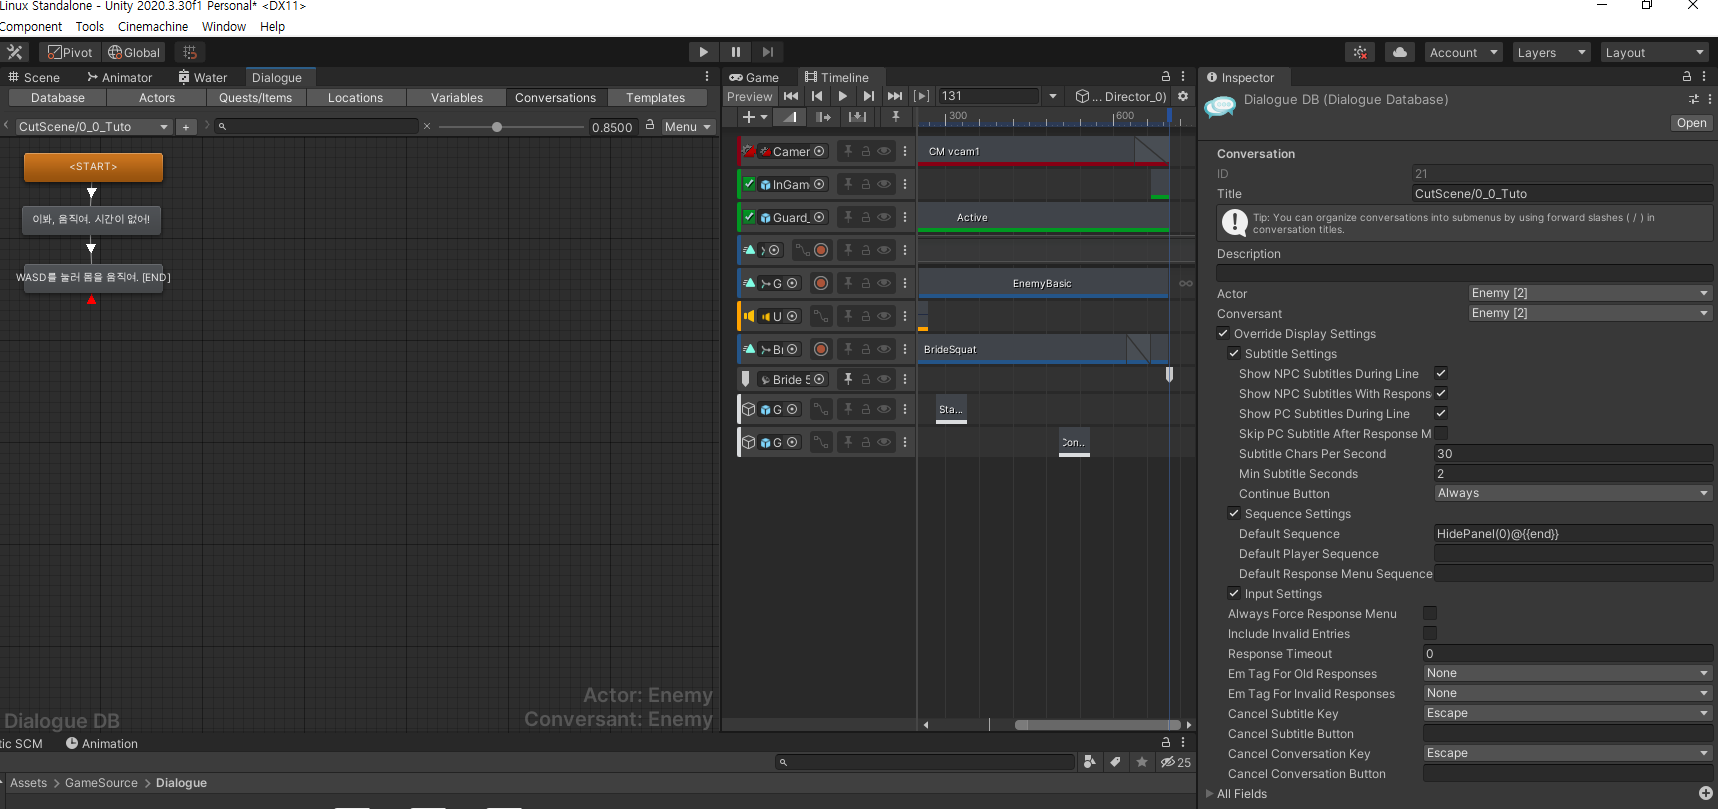
Task: Toggle Guard activation track checkbox
Action: point(749,217)
